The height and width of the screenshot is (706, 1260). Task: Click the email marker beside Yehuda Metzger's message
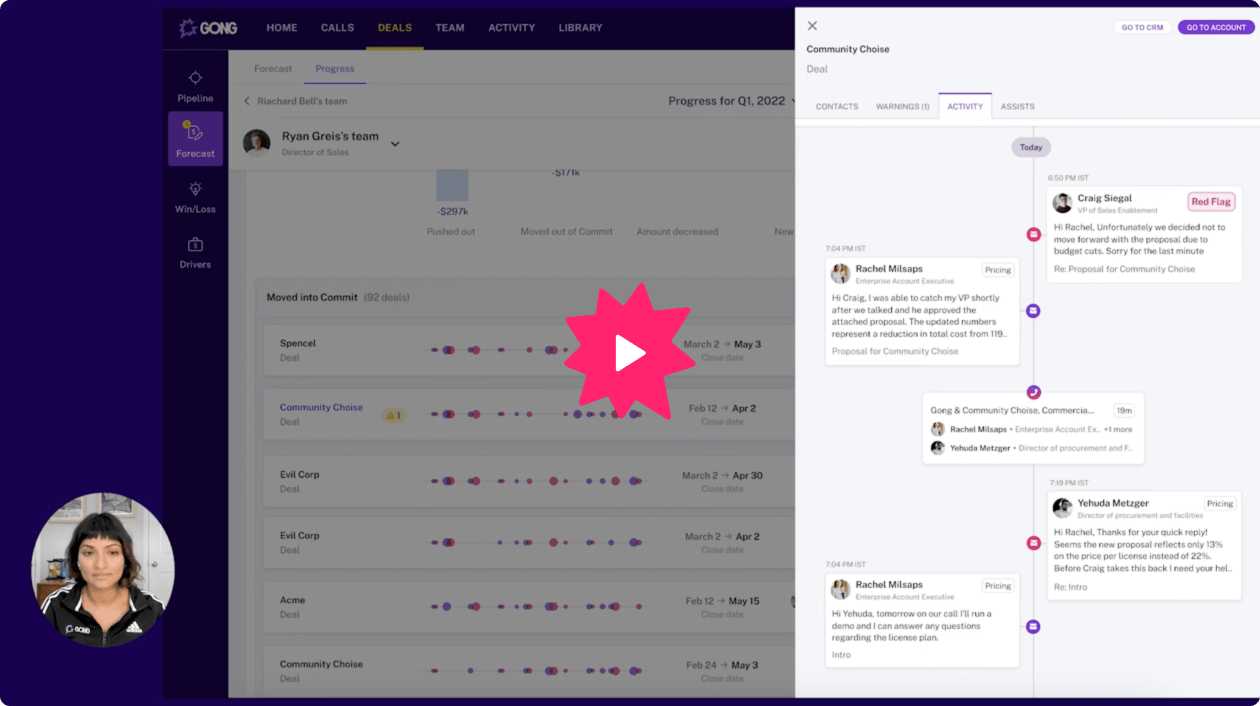click(1033, 543)
